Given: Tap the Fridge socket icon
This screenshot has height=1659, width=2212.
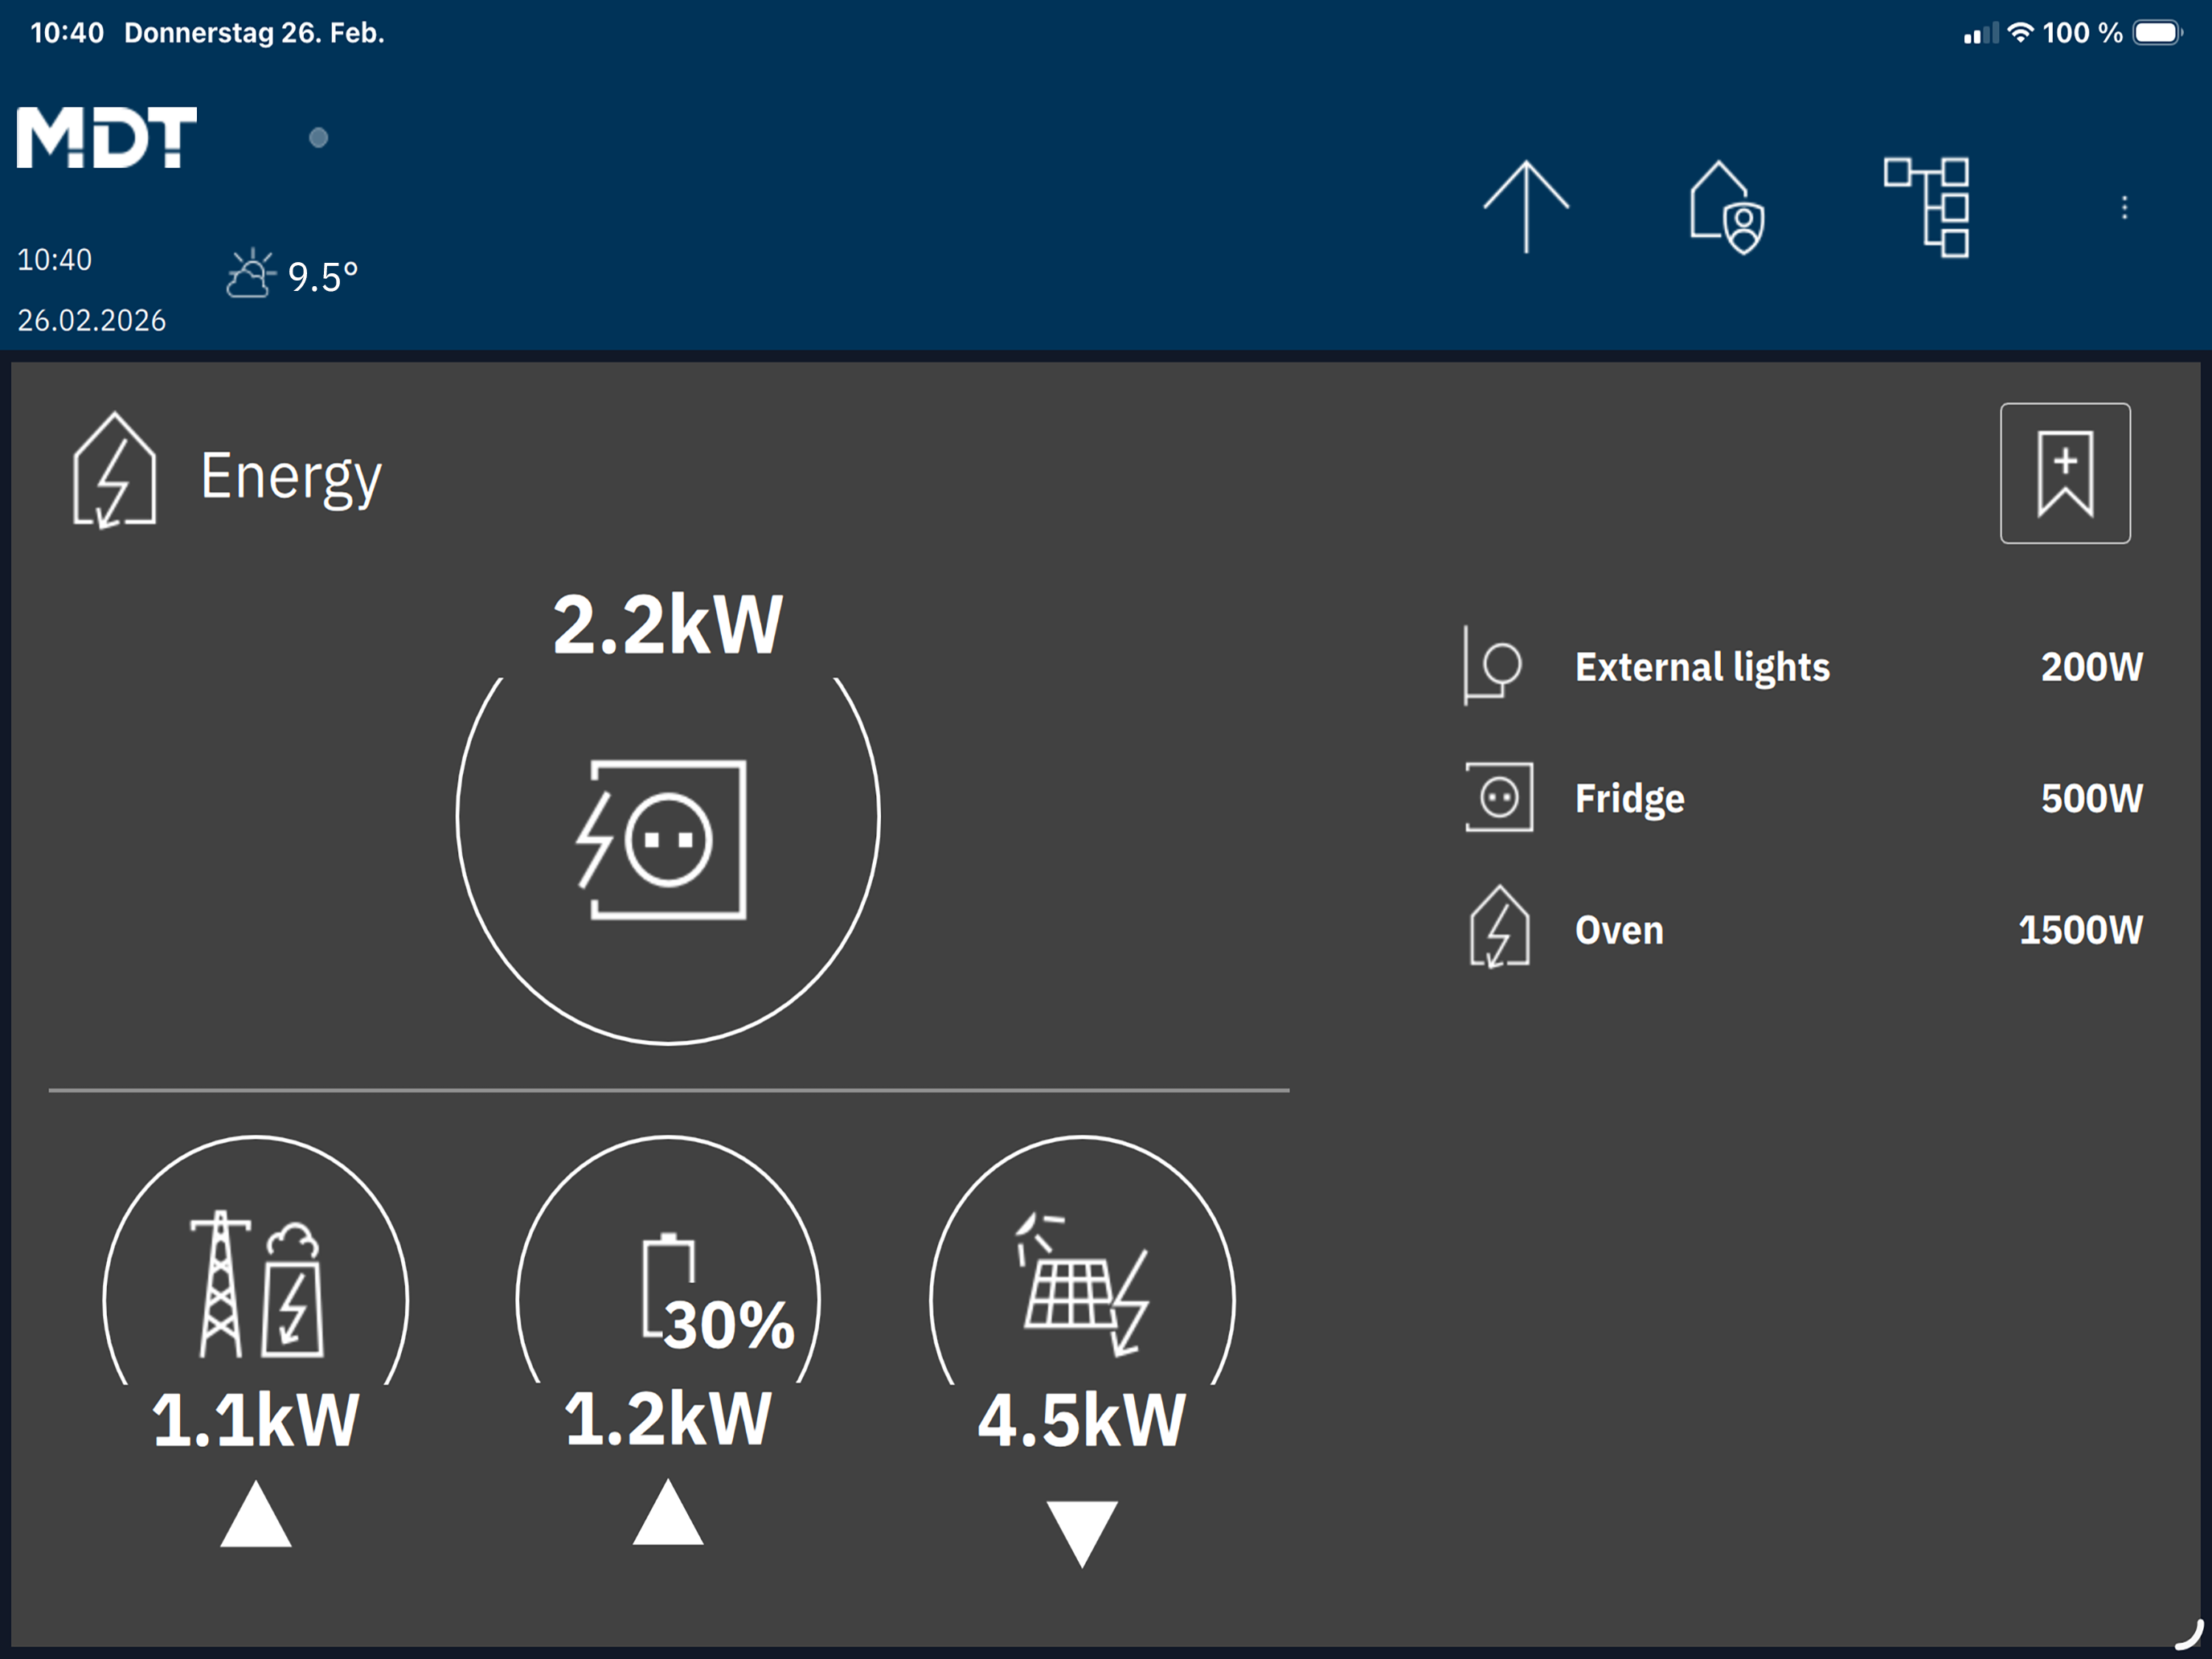Looking at the screenshot, I should (x=1499, y=797).
